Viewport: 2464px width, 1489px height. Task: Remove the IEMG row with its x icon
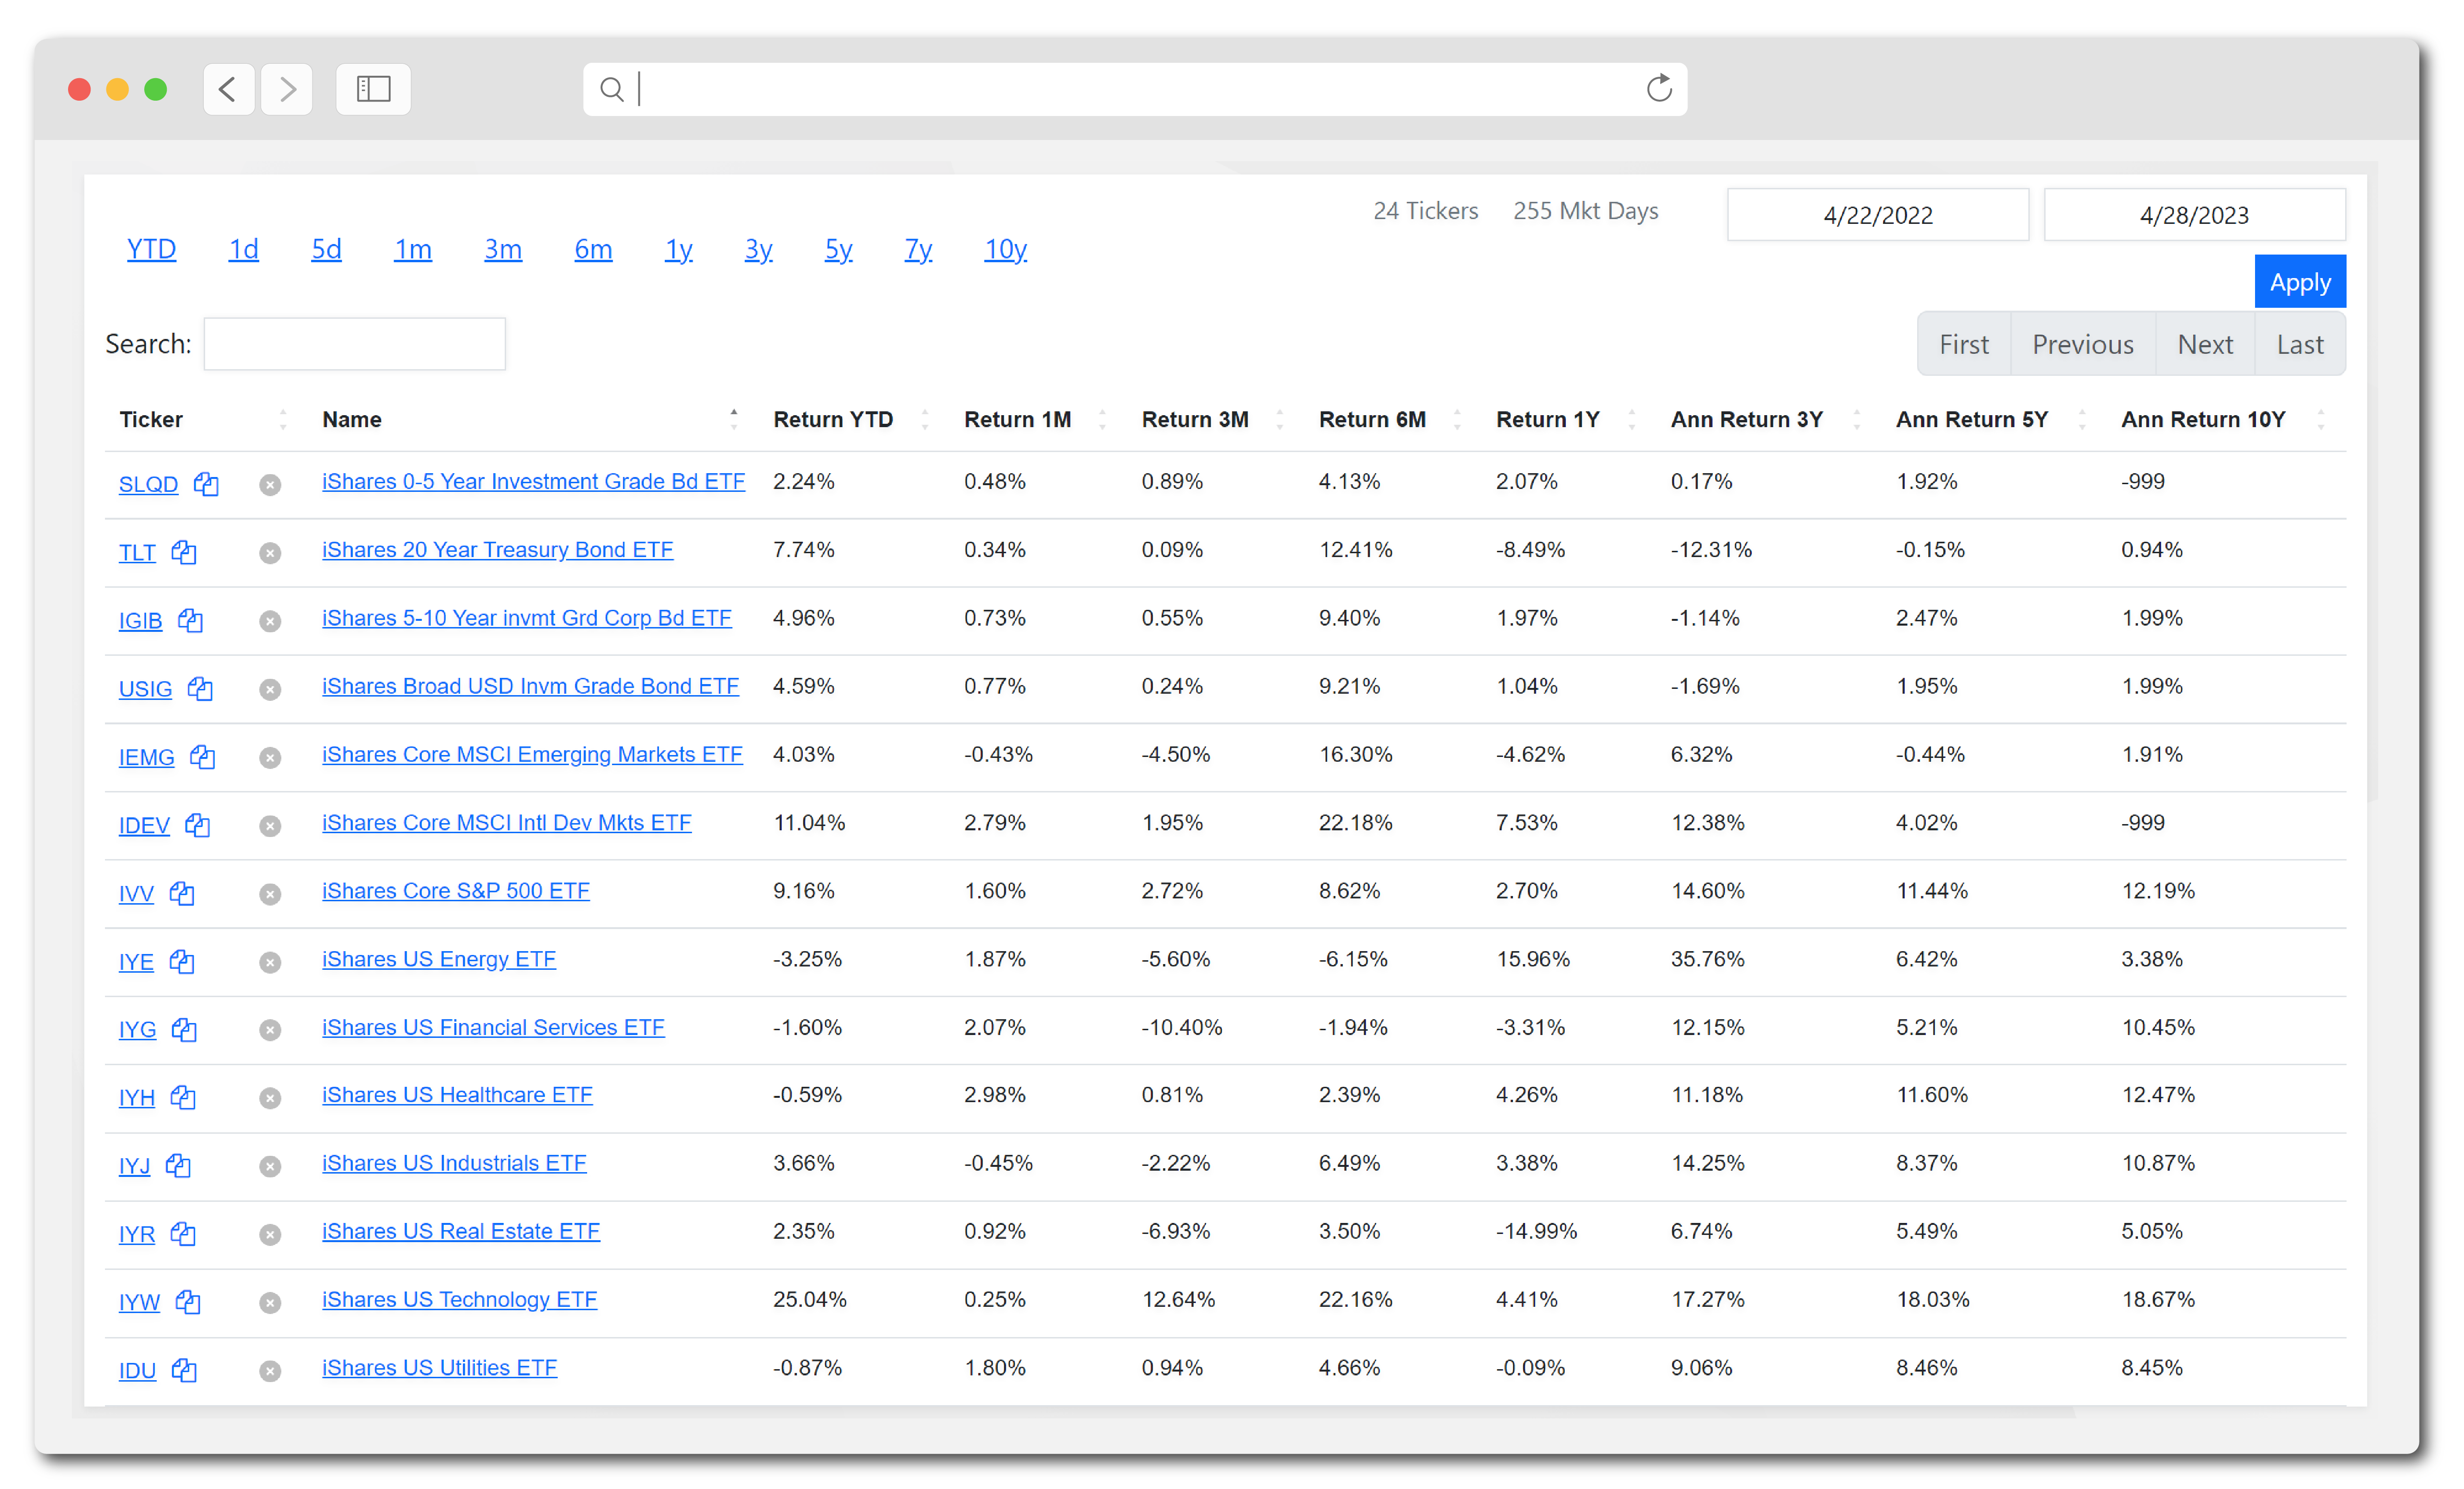point(270,758)
